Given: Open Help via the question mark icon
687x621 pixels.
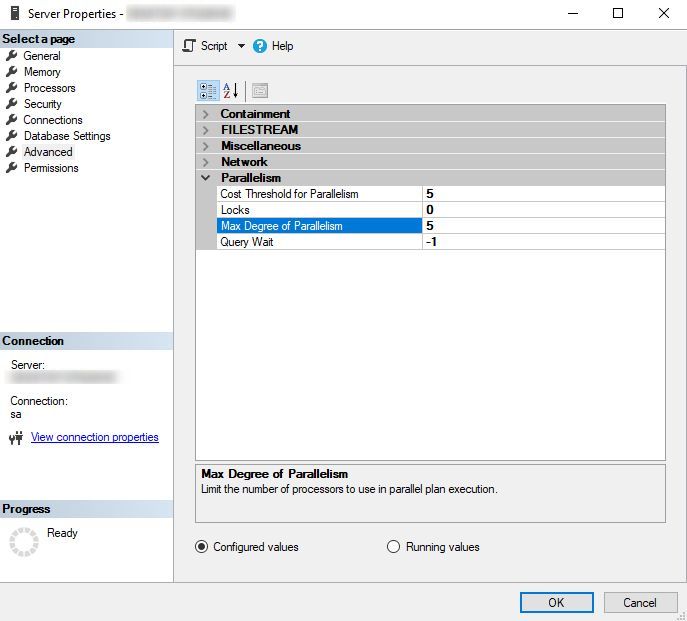Looking at the screenshot, I should pyautogui.click(x=260, y=46).
